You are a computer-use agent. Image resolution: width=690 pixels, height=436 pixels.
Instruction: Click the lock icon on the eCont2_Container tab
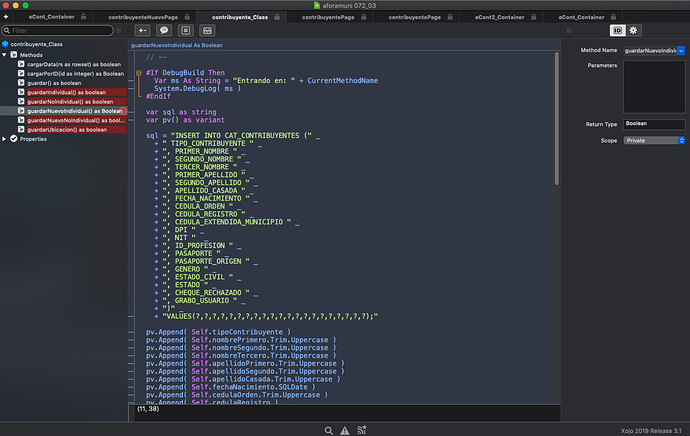coord(533,17)
